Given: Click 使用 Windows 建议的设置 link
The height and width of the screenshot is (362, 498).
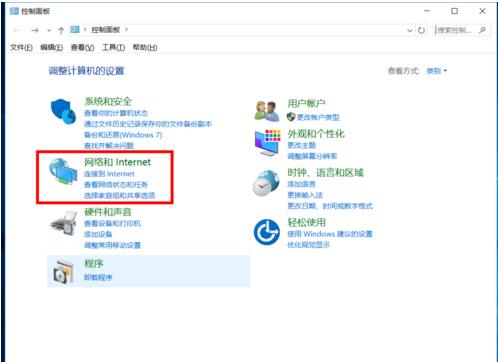Looking at the screenshot, I should click(x=330, y=234).
